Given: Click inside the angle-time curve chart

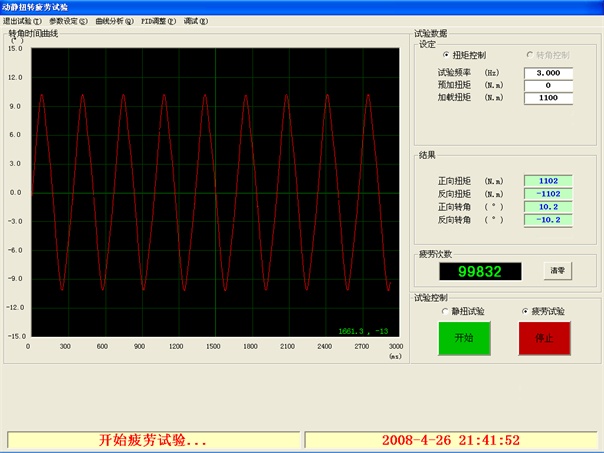Looking at the screenshot, I should [x=210, y=190].
